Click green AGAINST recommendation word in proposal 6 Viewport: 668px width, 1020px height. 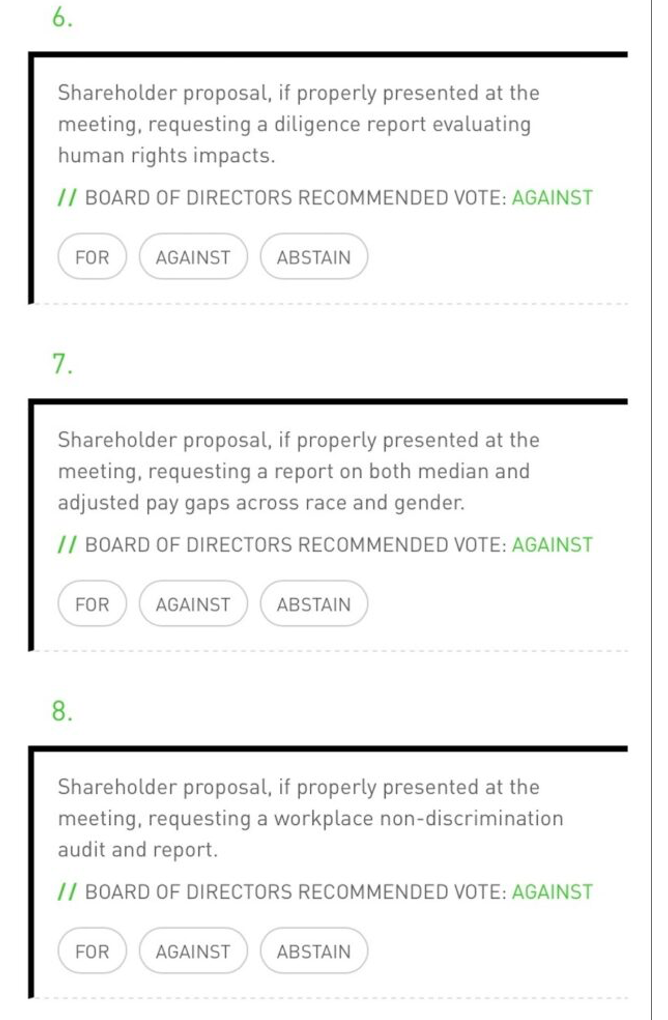point(552,198)
